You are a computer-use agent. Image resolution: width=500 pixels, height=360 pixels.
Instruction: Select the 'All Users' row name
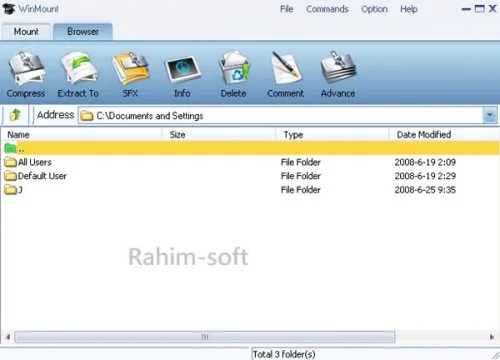35,162
